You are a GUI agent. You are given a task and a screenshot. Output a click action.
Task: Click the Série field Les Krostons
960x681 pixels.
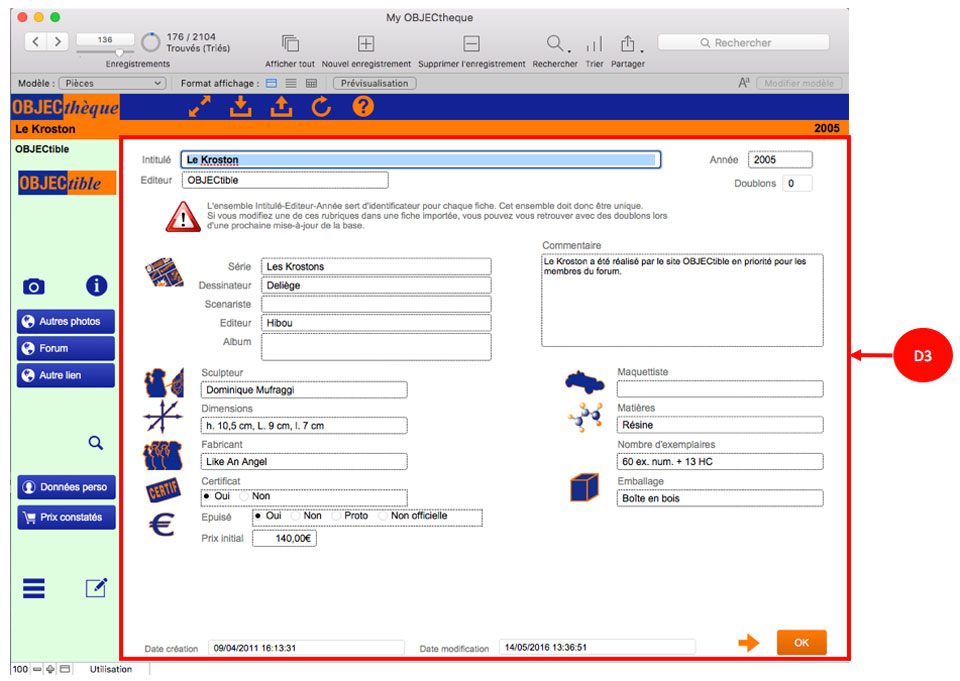376,266
